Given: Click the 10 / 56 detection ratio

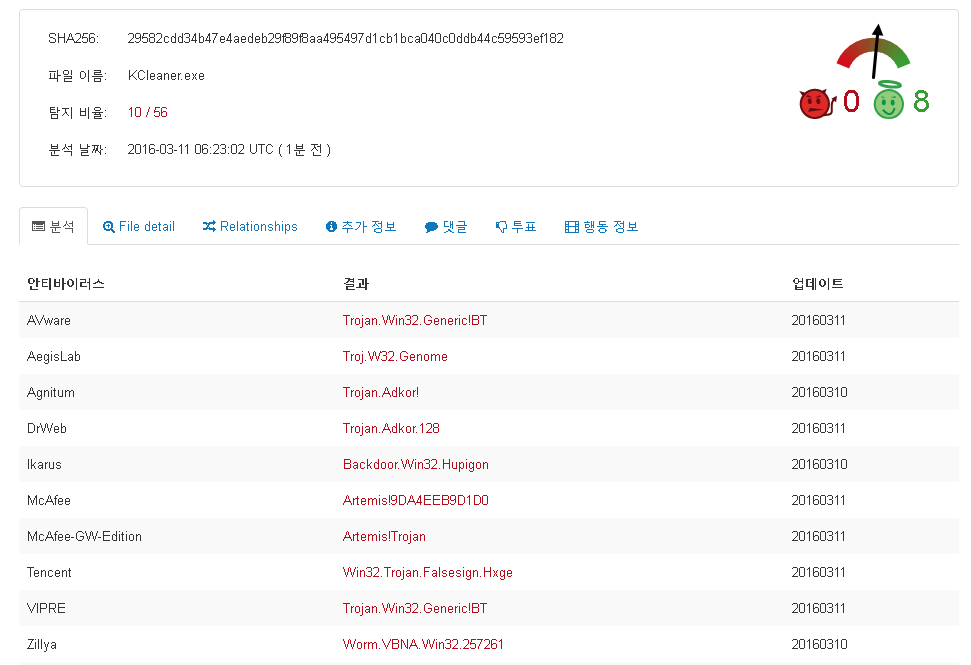Looking at the screenshot, I should [147, 112].
